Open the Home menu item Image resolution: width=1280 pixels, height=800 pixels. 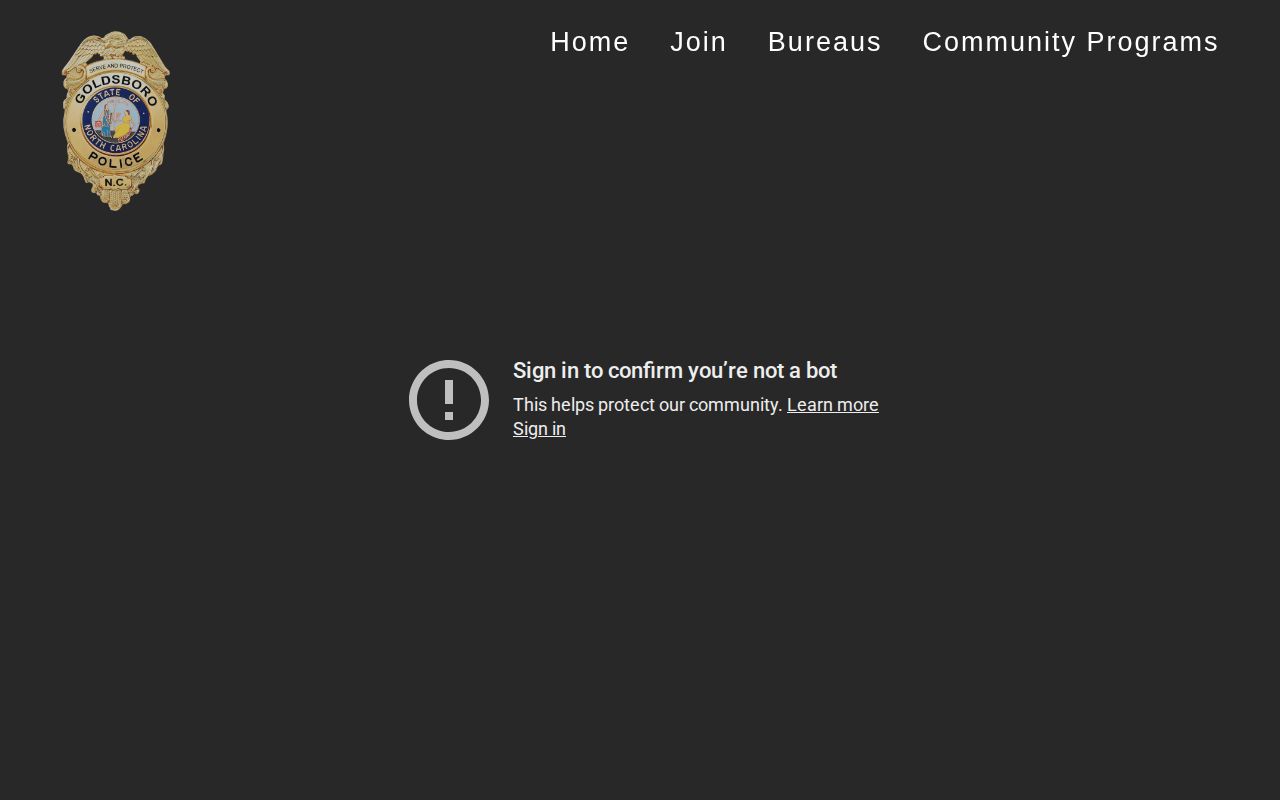pos(590,42)
